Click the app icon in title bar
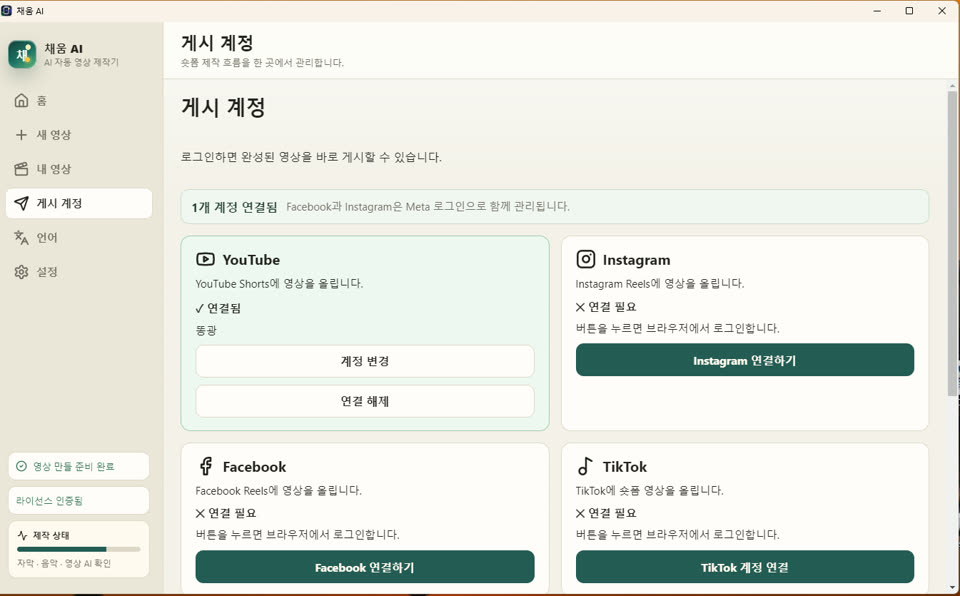The height and width of the screenshot is (596, 960). click(x=7, y=10)
